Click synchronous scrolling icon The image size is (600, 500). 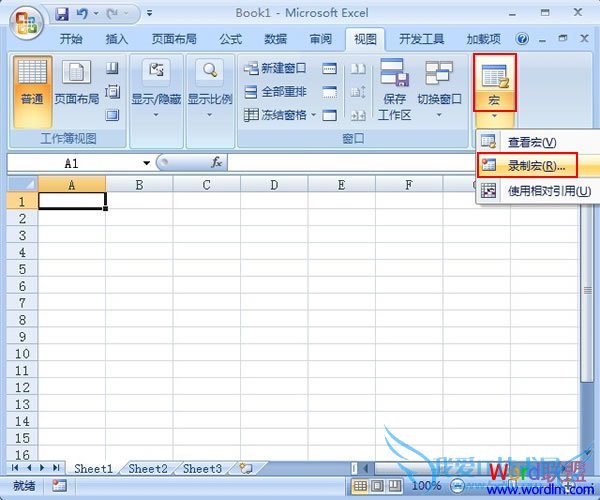click(x=358, y=92)
